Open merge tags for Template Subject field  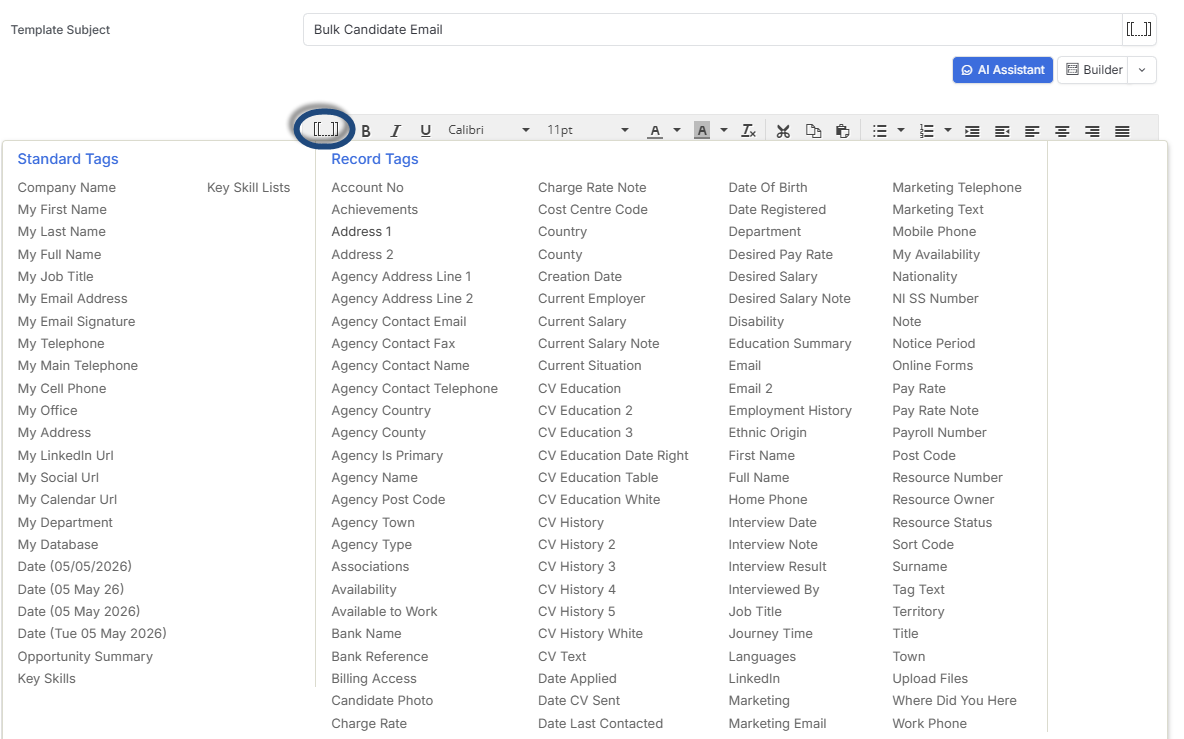pyautogui.click(x=1139, y=29)
